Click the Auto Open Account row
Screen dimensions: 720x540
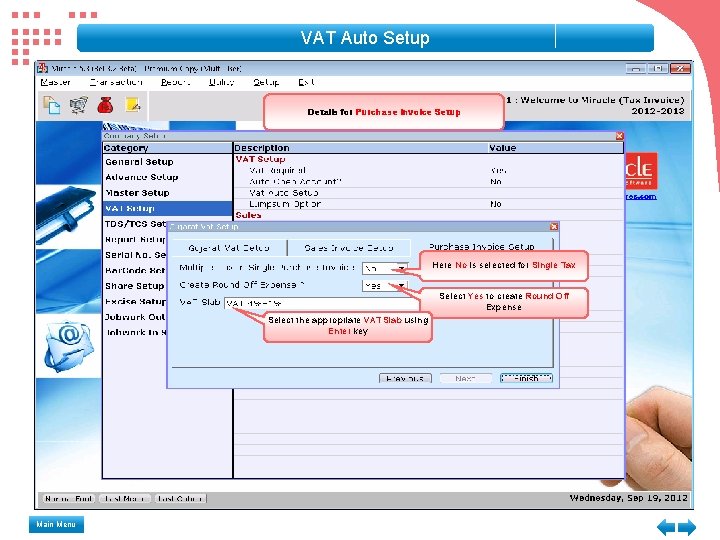(428, 182)
